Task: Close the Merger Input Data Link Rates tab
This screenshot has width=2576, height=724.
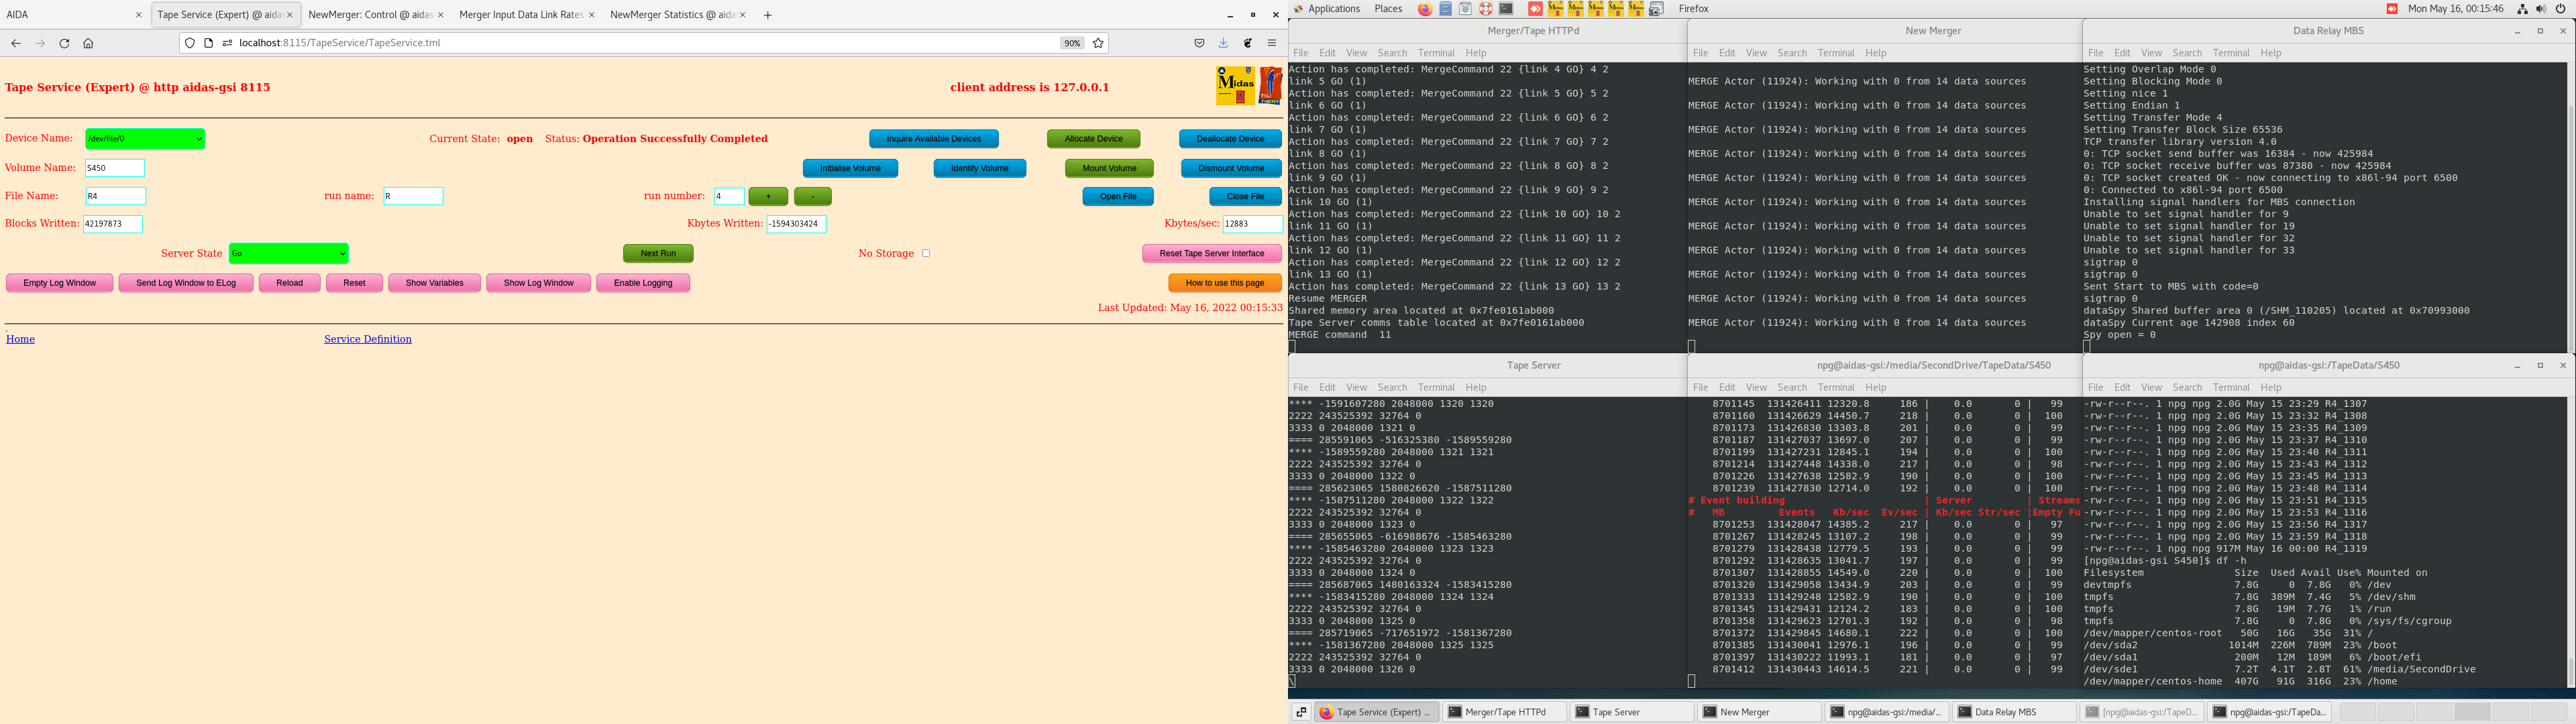Action: tap(591, 15)
